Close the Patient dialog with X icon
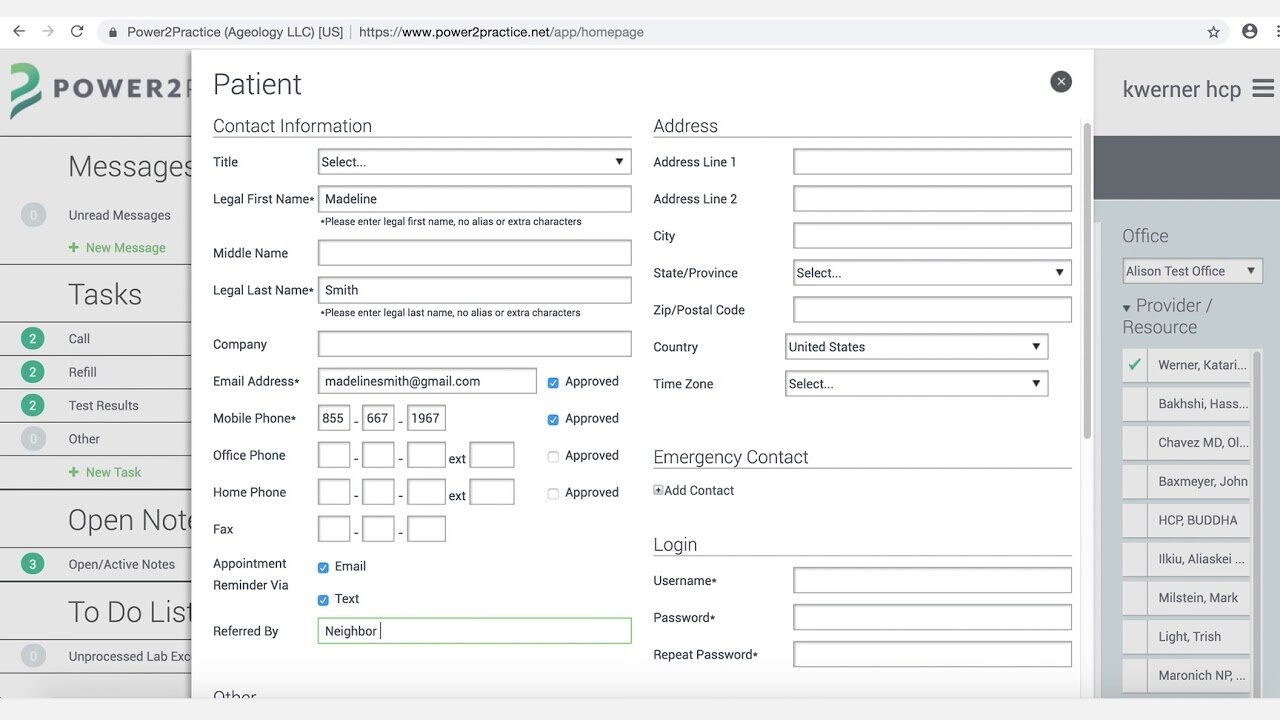Screen dimensions: 1280x720 point(1061,82)
